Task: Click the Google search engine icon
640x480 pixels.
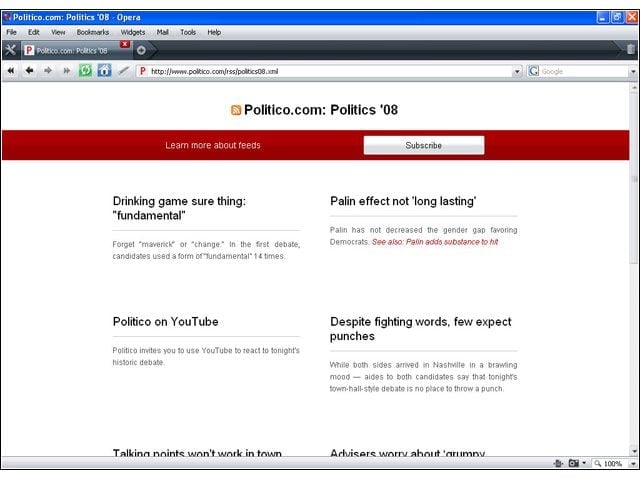Action: click(x=533, y=71)
